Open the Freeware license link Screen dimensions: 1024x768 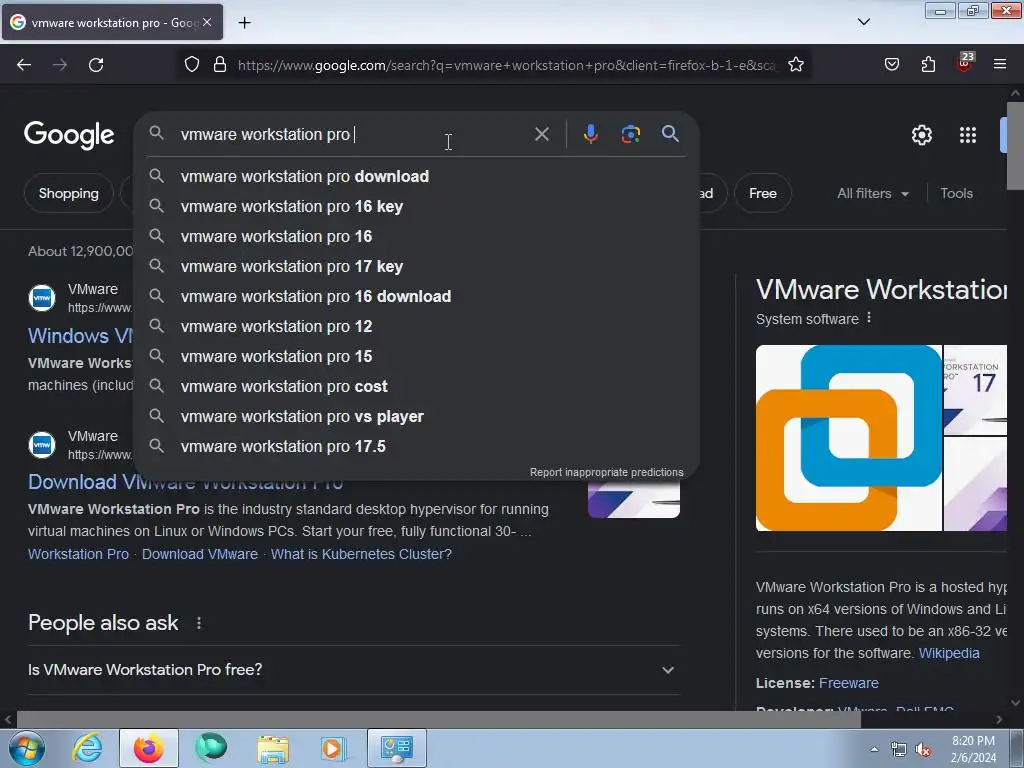[x=848, y=683]
